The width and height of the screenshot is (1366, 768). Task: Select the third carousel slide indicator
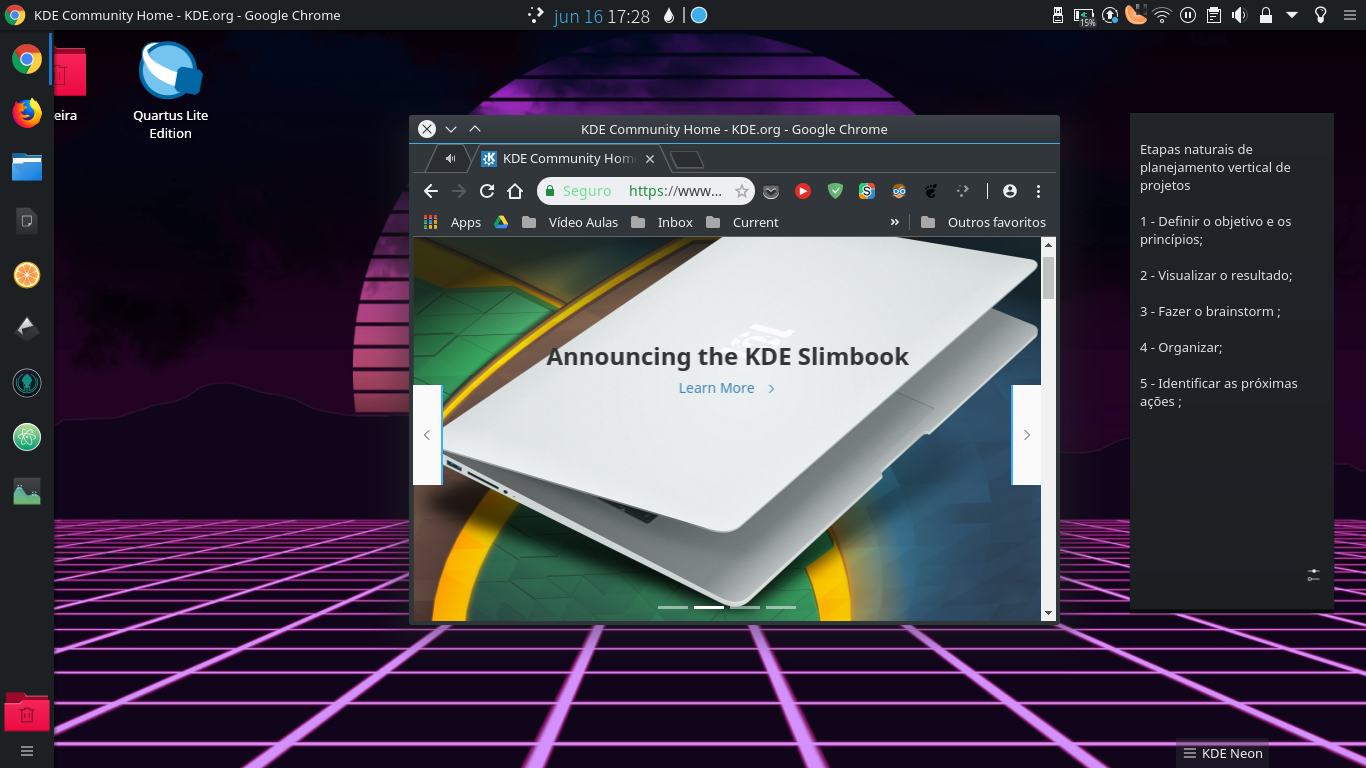[745, 607]
